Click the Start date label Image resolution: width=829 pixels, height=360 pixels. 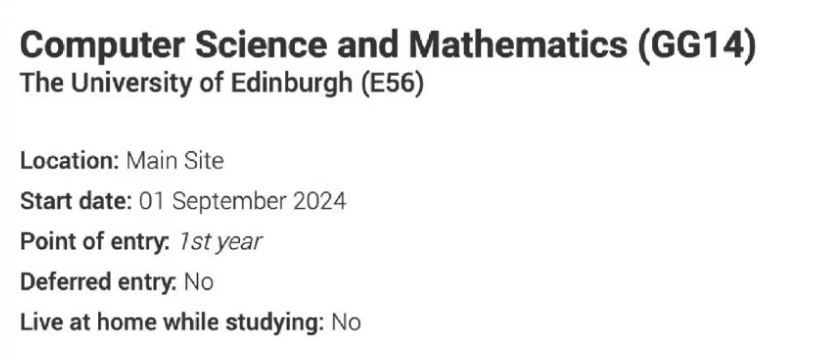(76, 201)
